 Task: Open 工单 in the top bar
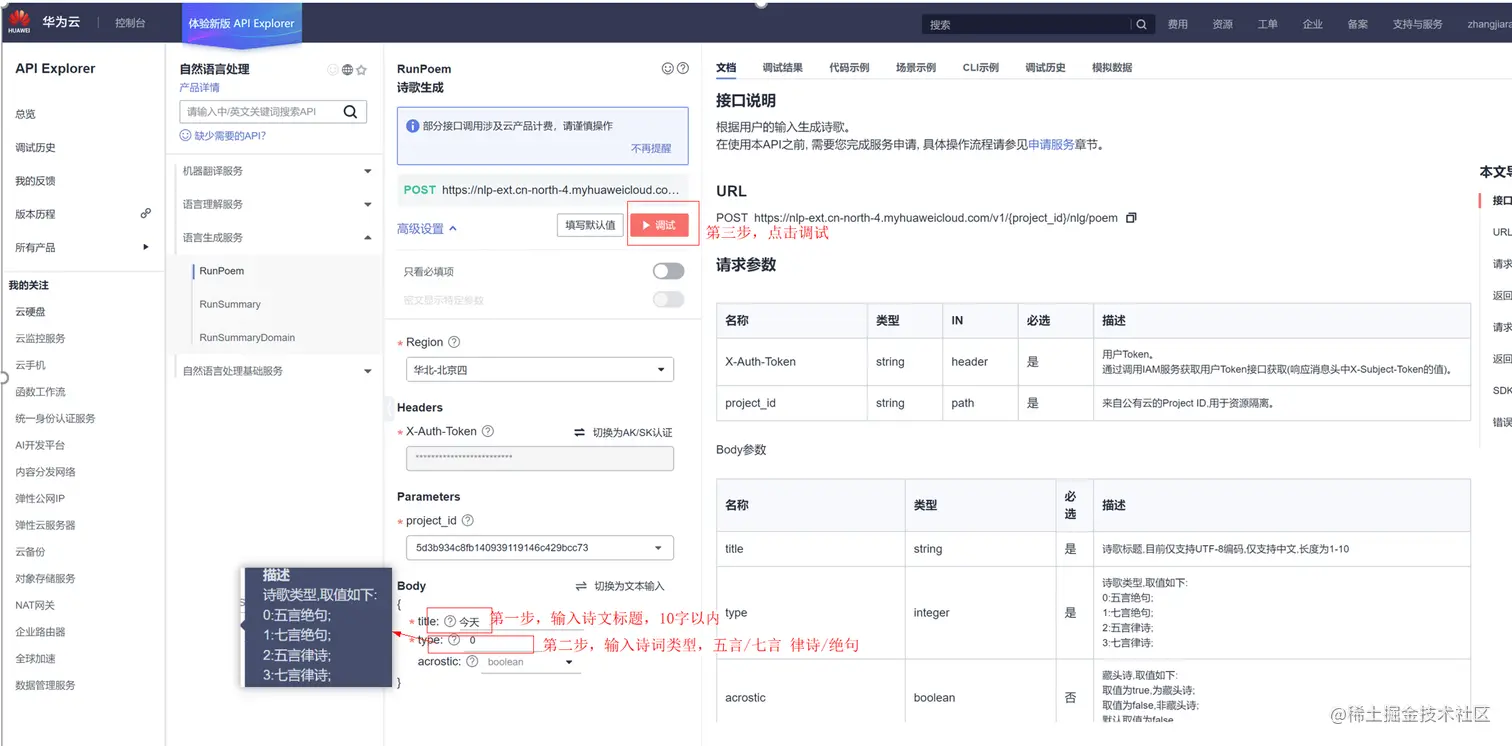[1268, 24]
